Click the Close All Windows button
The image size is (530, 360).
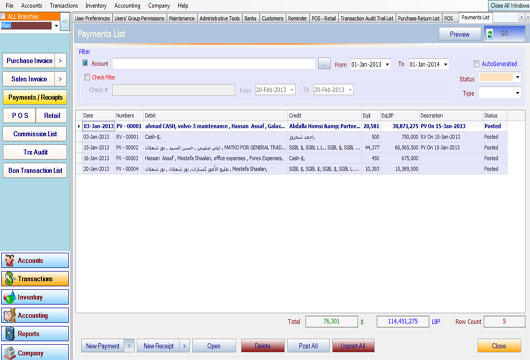tap(509, 5)
